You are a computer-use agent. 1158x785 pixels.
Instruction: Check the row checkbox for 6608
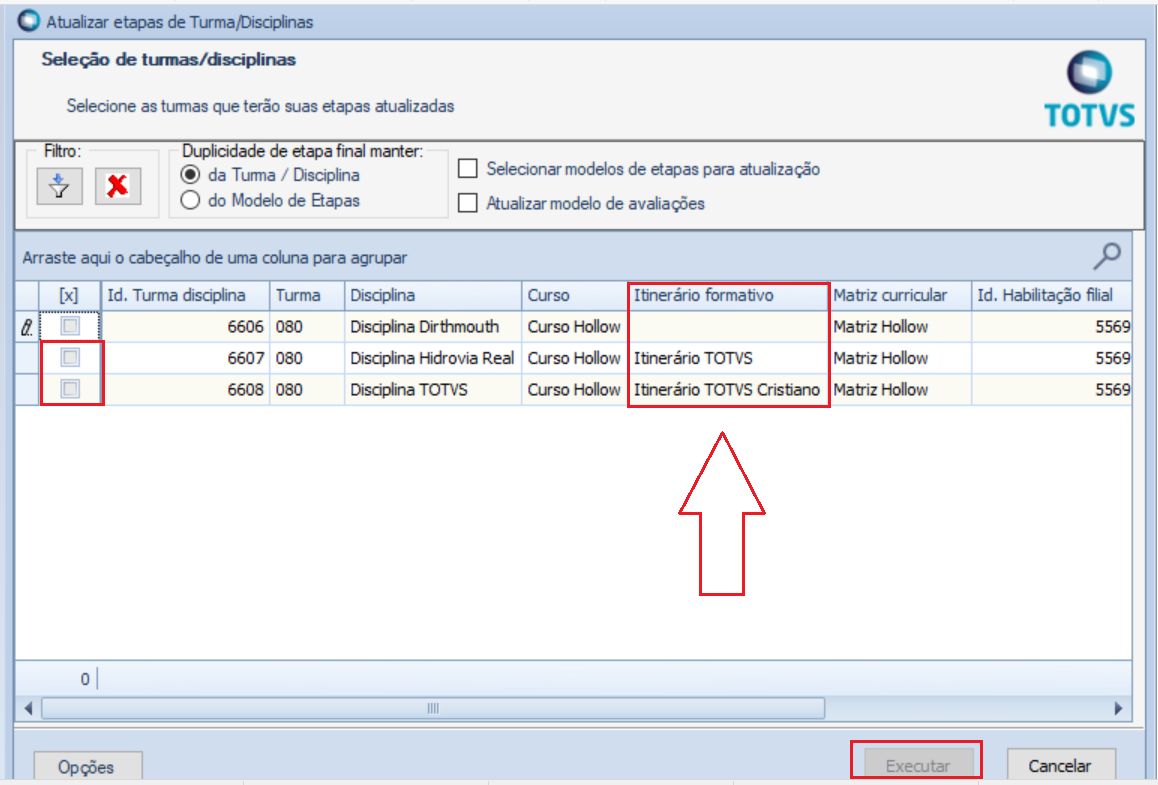[x=70, y=389]
